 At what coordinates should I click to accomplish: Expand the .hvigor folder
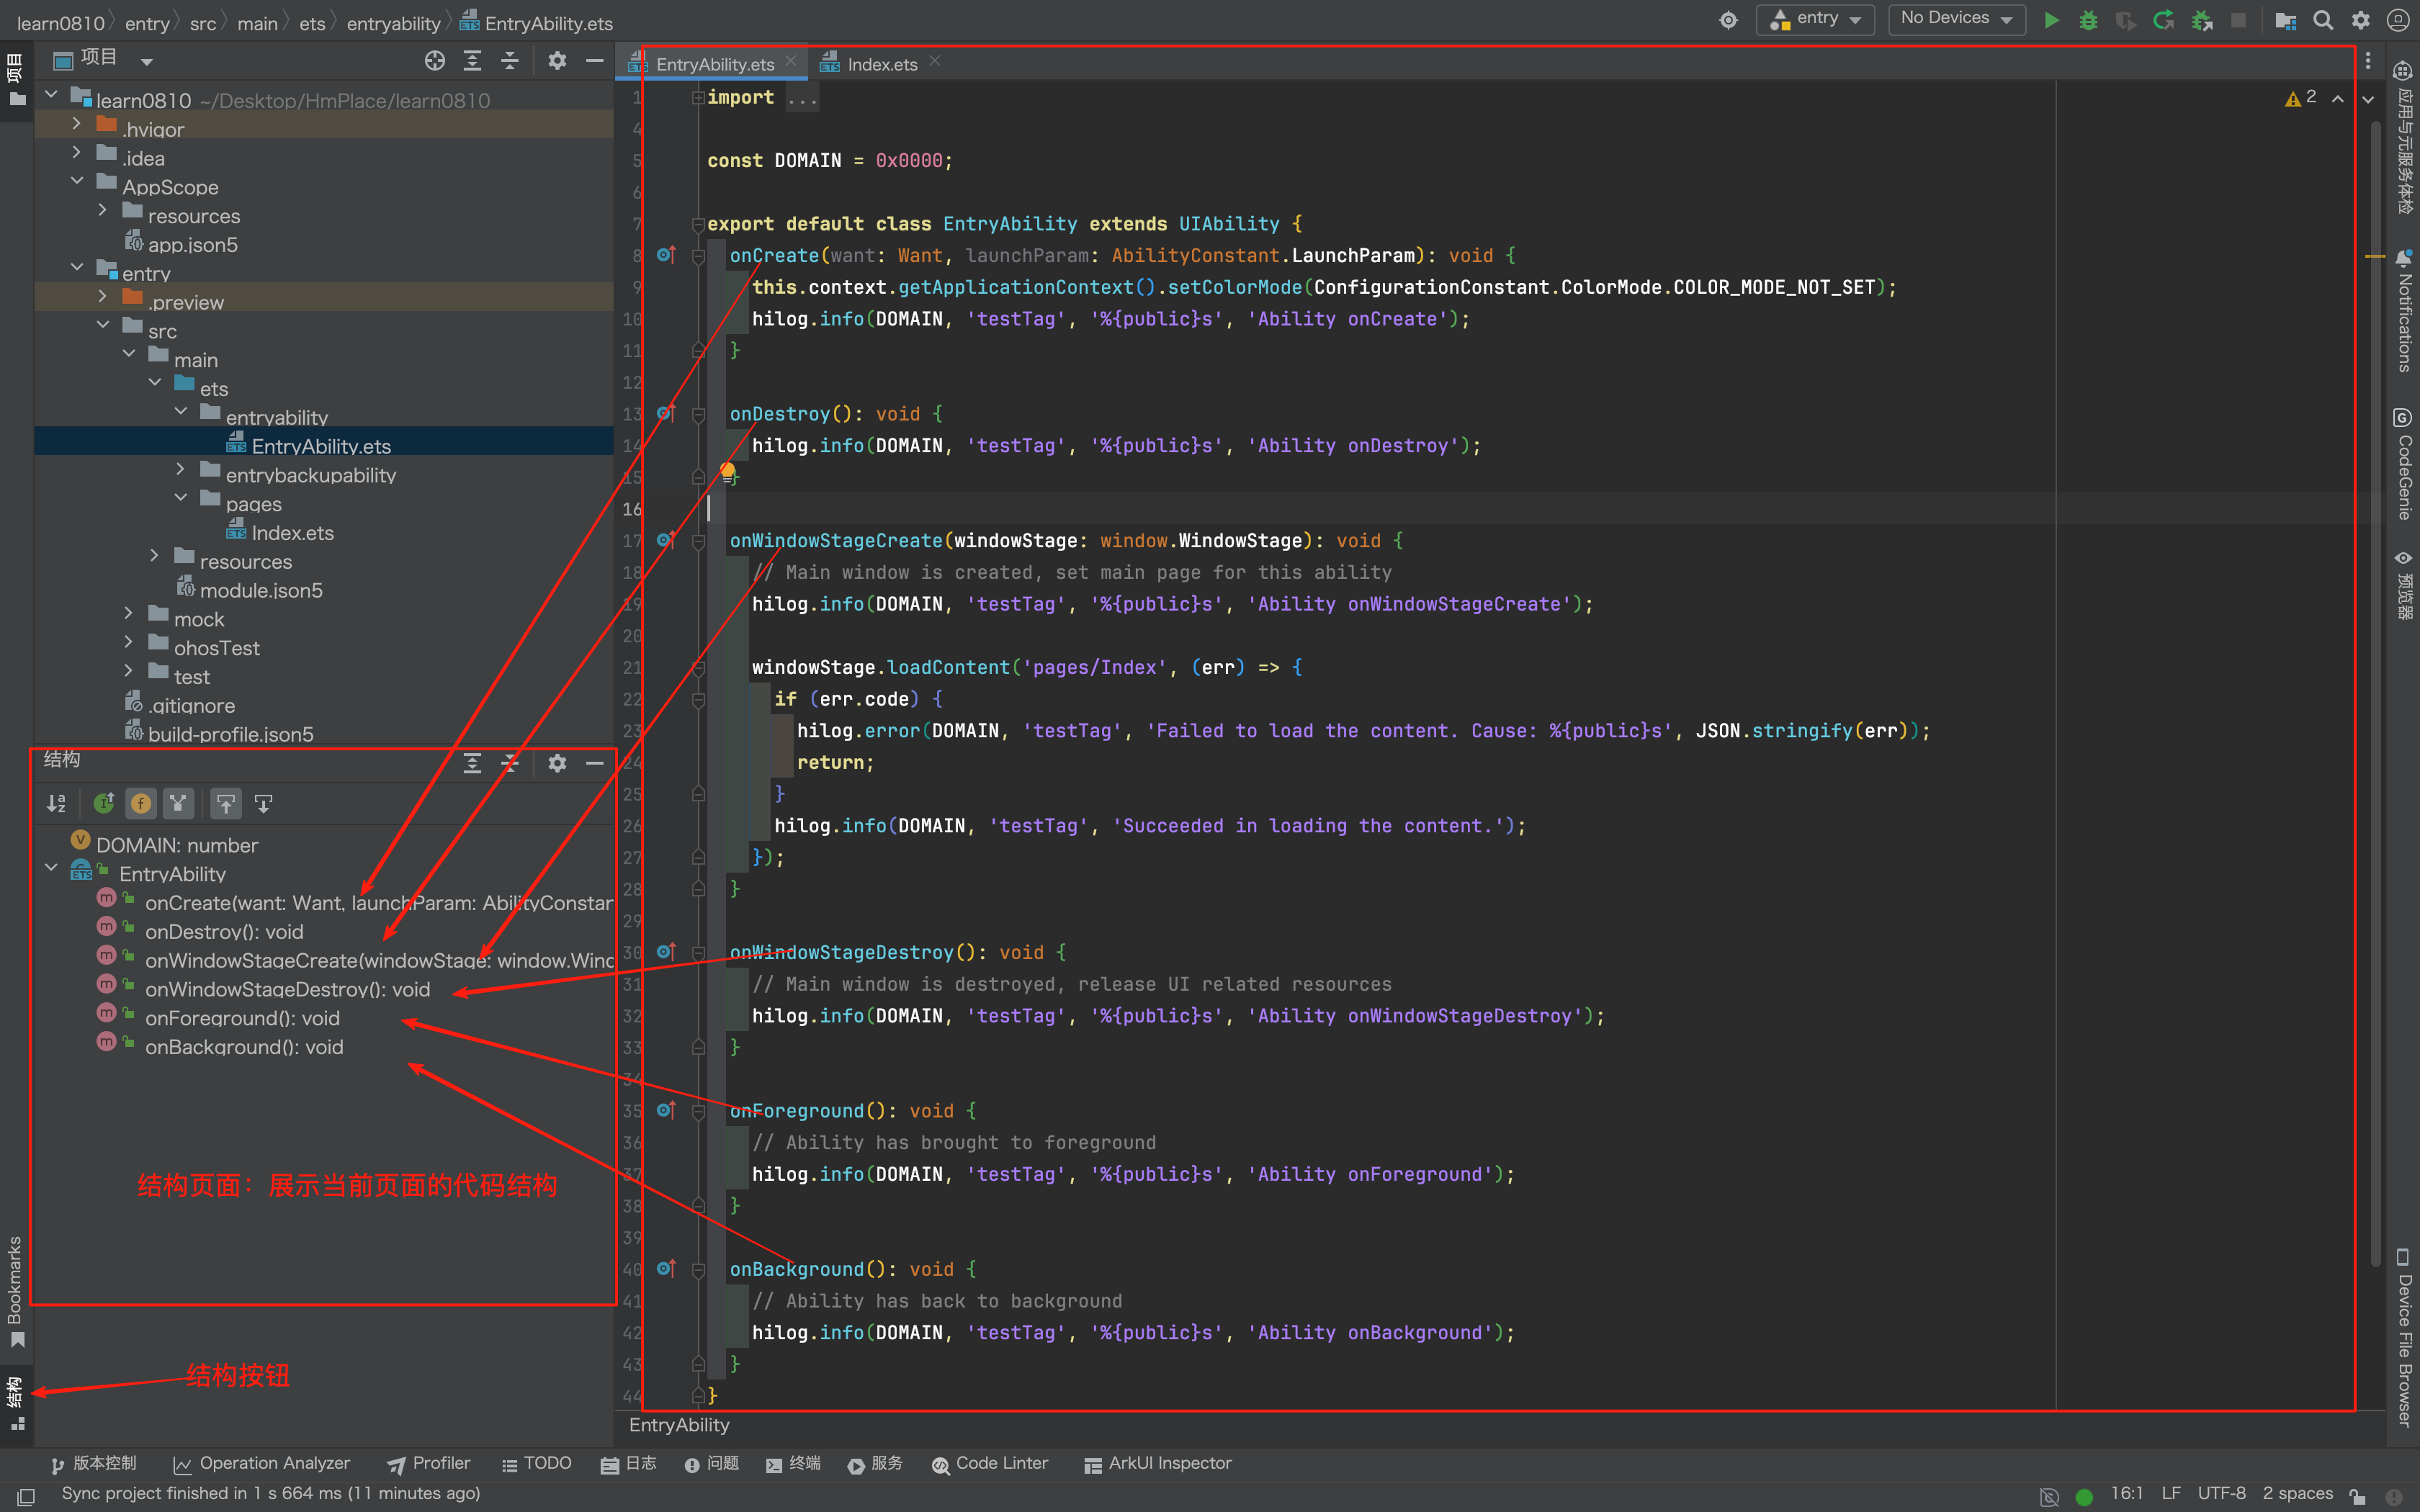(77, 124)
